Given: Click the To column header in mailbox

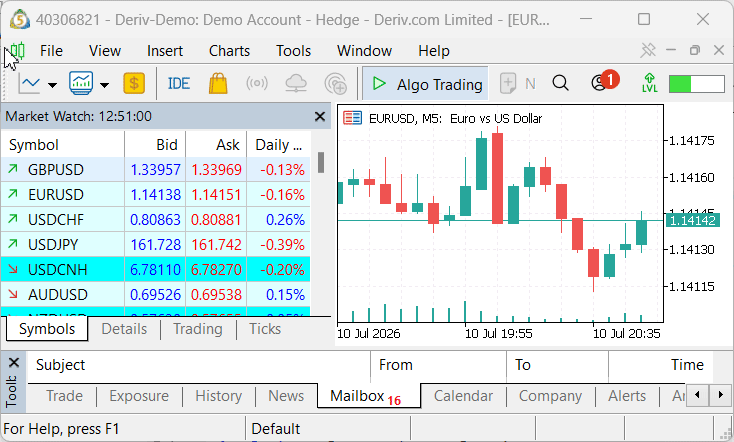Looking at the screenshot, I should click(x=558, y=365).
